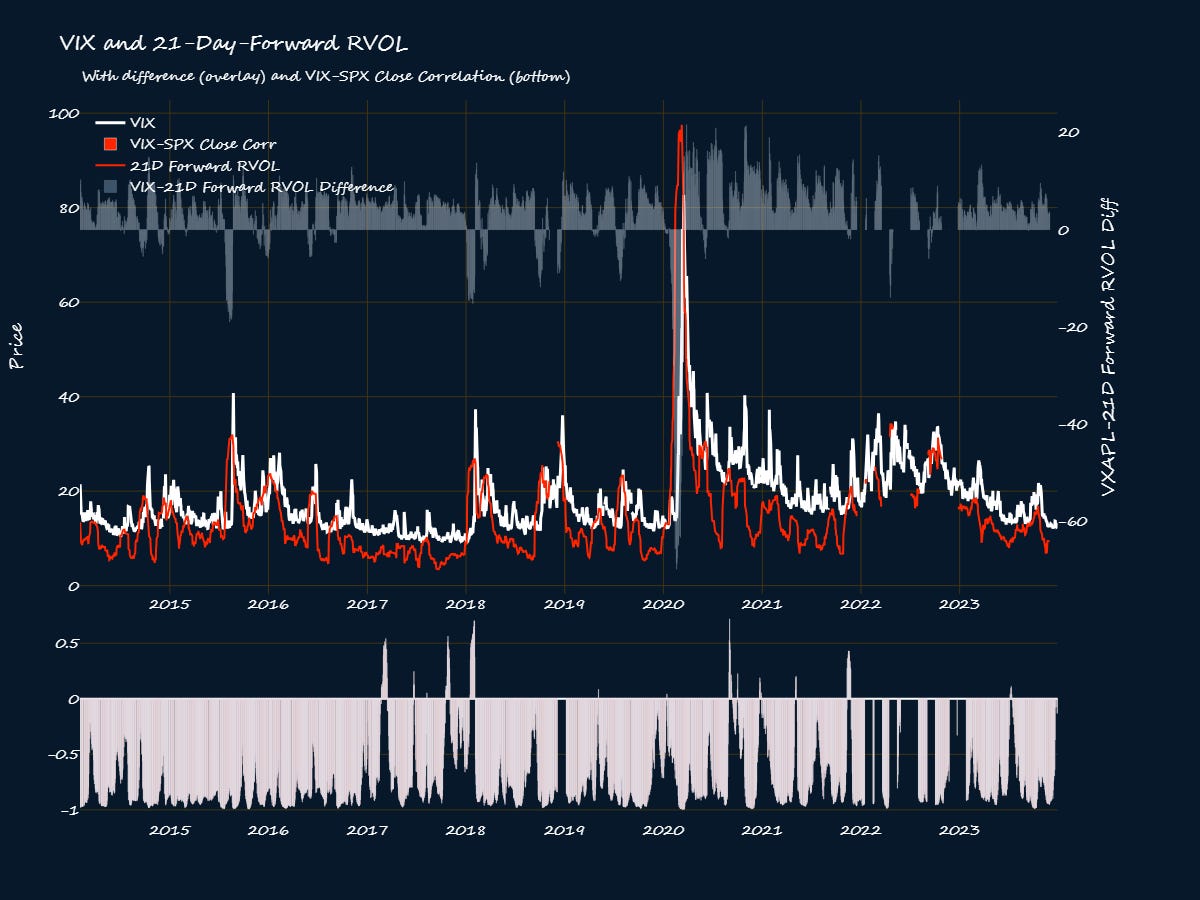Click the 2021 label under the correlation chart
Screen dimensions: 1200x900
(762, 829)
